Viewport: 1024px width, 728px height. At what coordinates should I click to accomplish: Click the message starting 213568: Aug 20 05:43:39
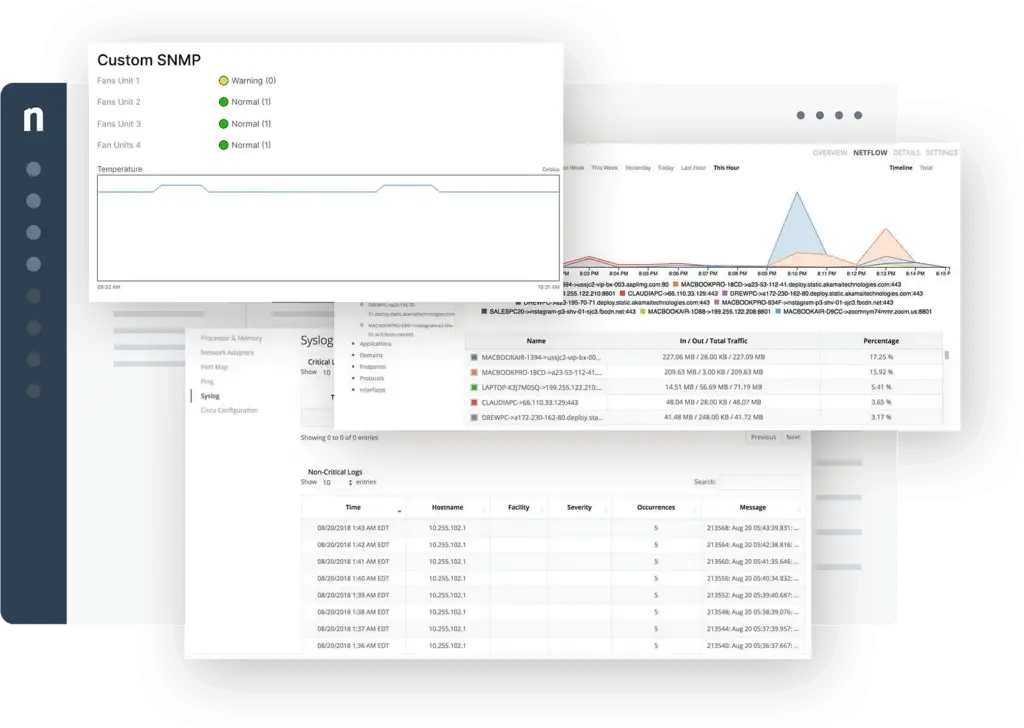click(752, 528)
